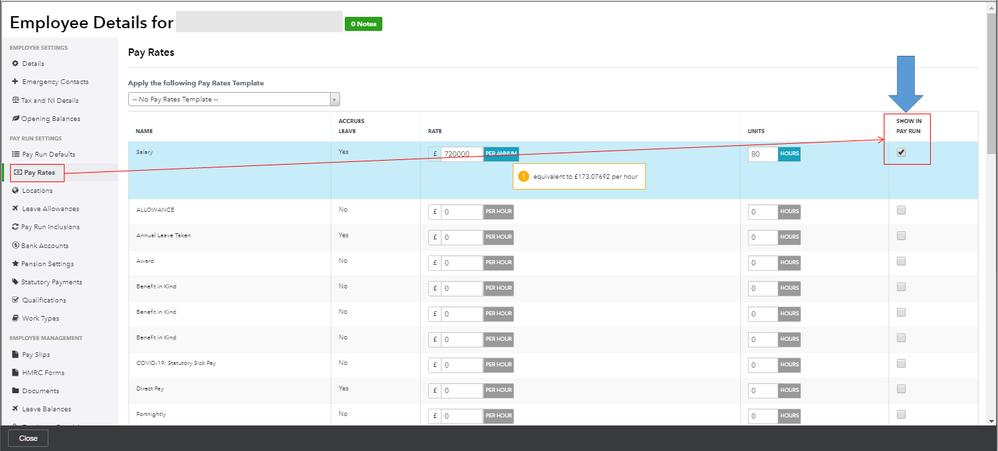Screen dimensions: 998x451
Task: Open the Pay Rates Template dropdown
Action: [234, 99]
